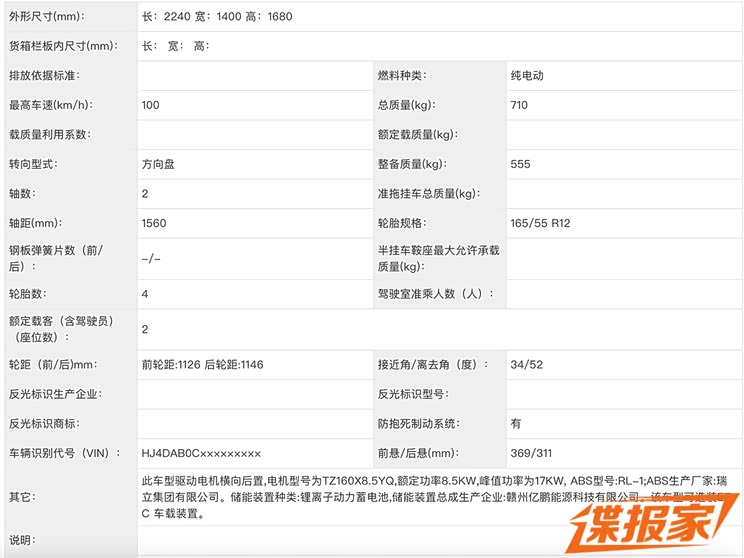The width and height of the screenshot is (744, 558).
Task: Click the 最高车速(km/h) value 100
Action: [151, 105]
